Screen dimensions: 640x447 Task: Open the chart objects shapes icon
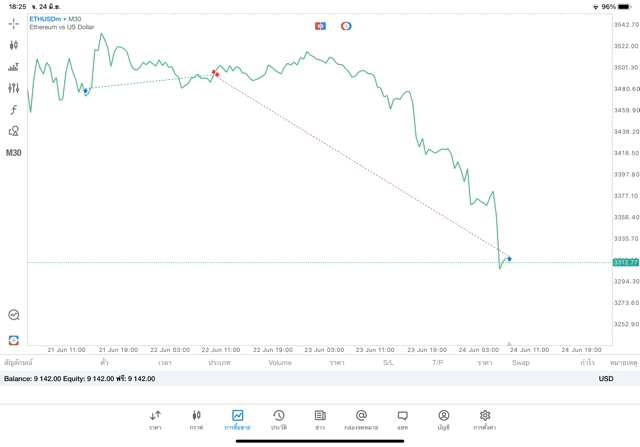tap(14, 131)
